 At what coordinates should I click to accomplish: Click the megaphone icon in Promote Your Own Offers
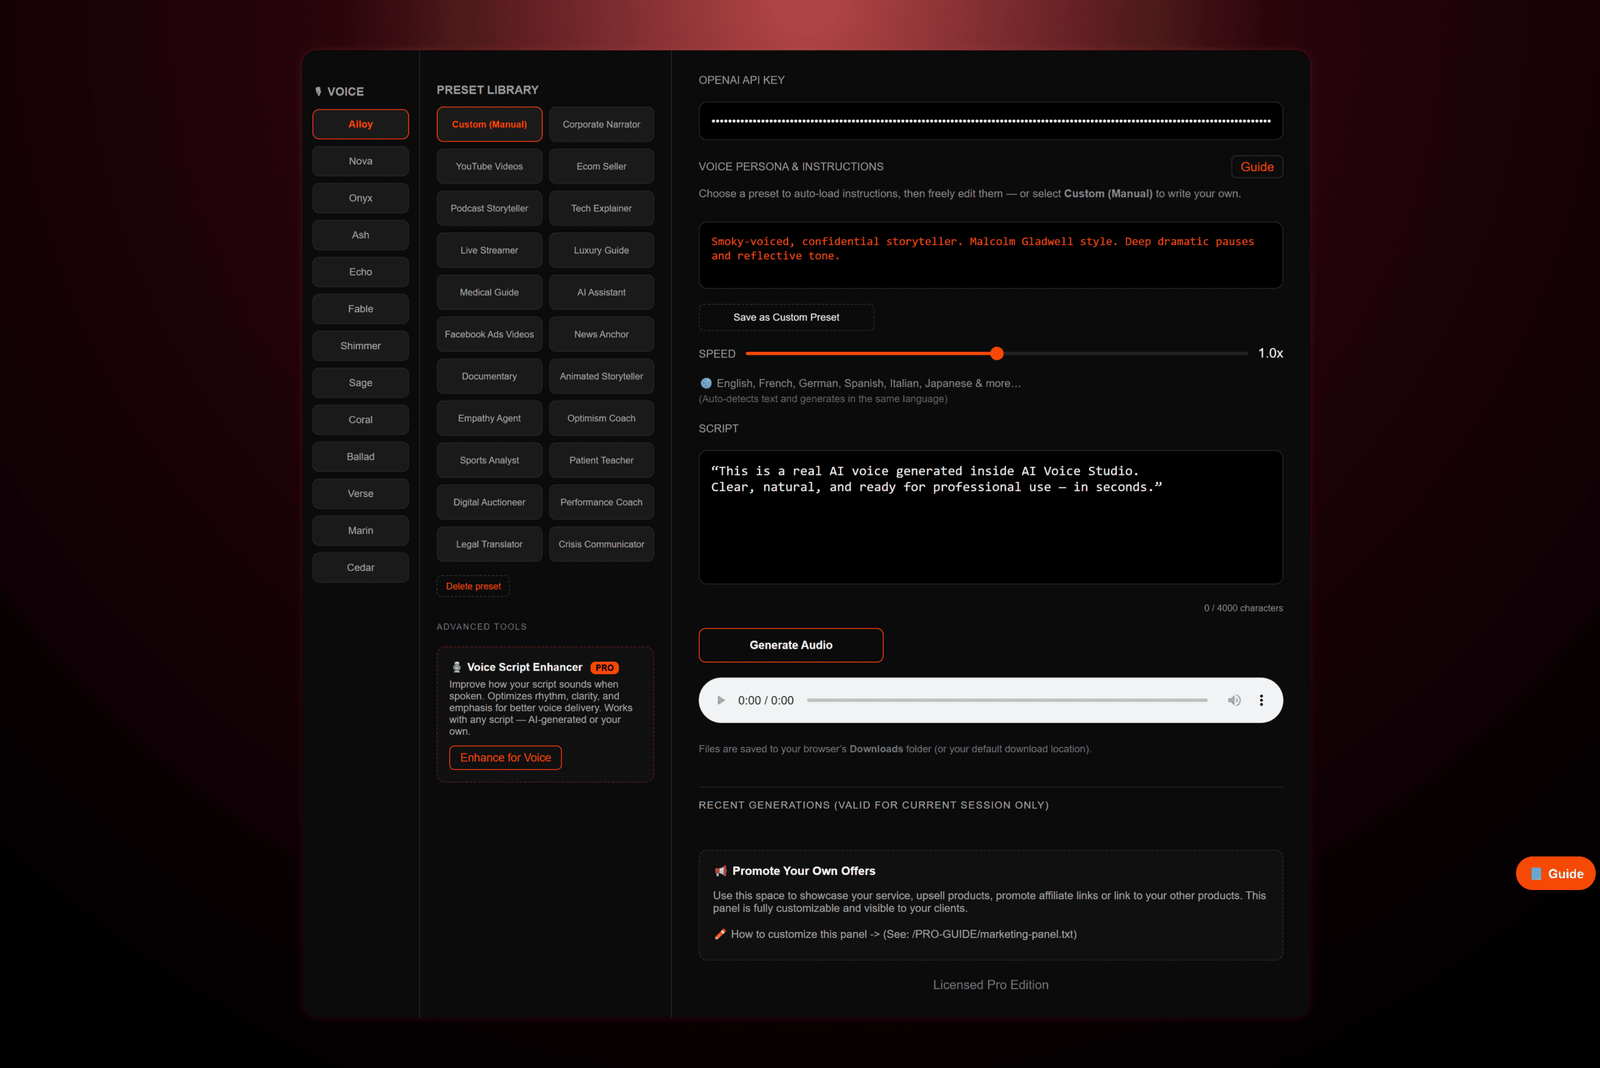718,870
